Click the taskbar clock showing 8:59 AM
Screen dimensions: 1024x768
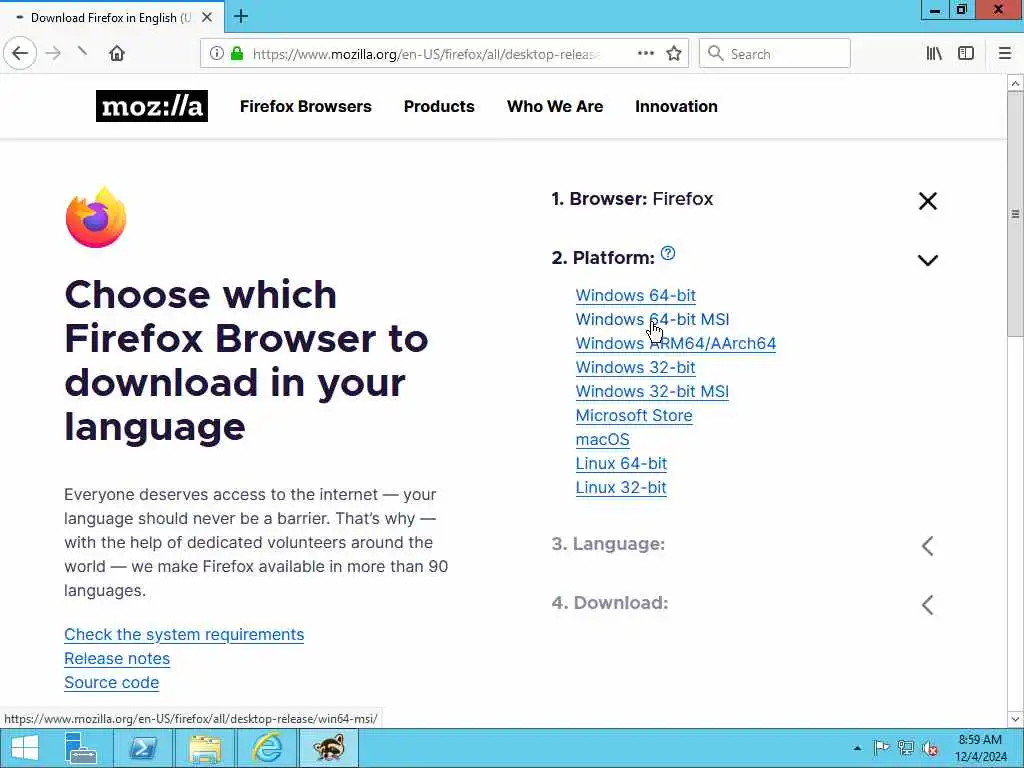(x=981, y=748)
